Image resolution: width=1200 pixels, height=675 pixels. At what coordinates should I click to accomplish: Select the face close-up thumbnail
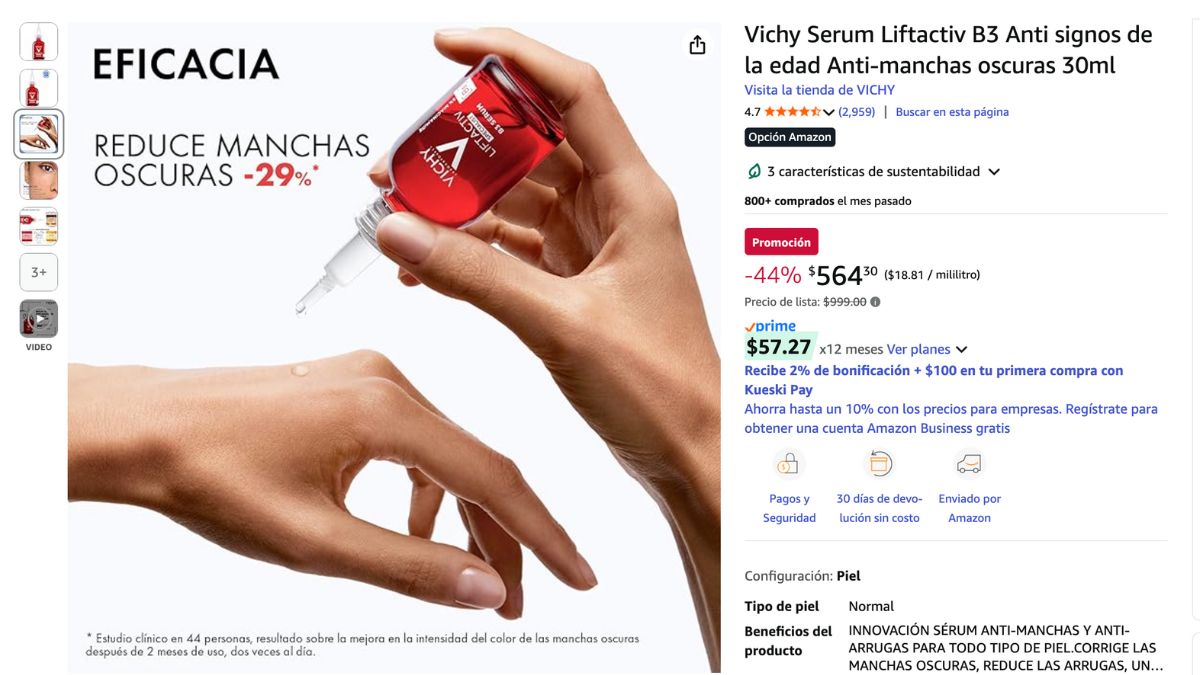[x=39, y=180]
